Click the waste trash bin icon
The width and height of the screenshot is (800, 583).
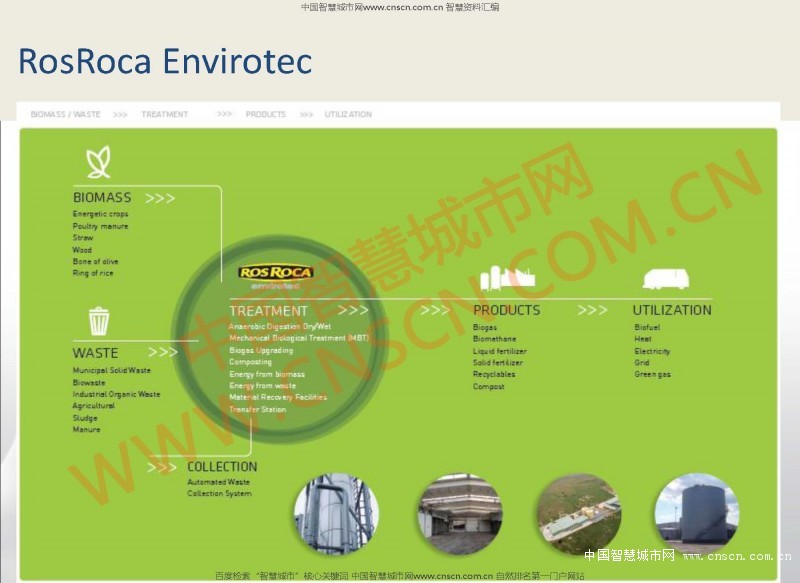[99, 321]
